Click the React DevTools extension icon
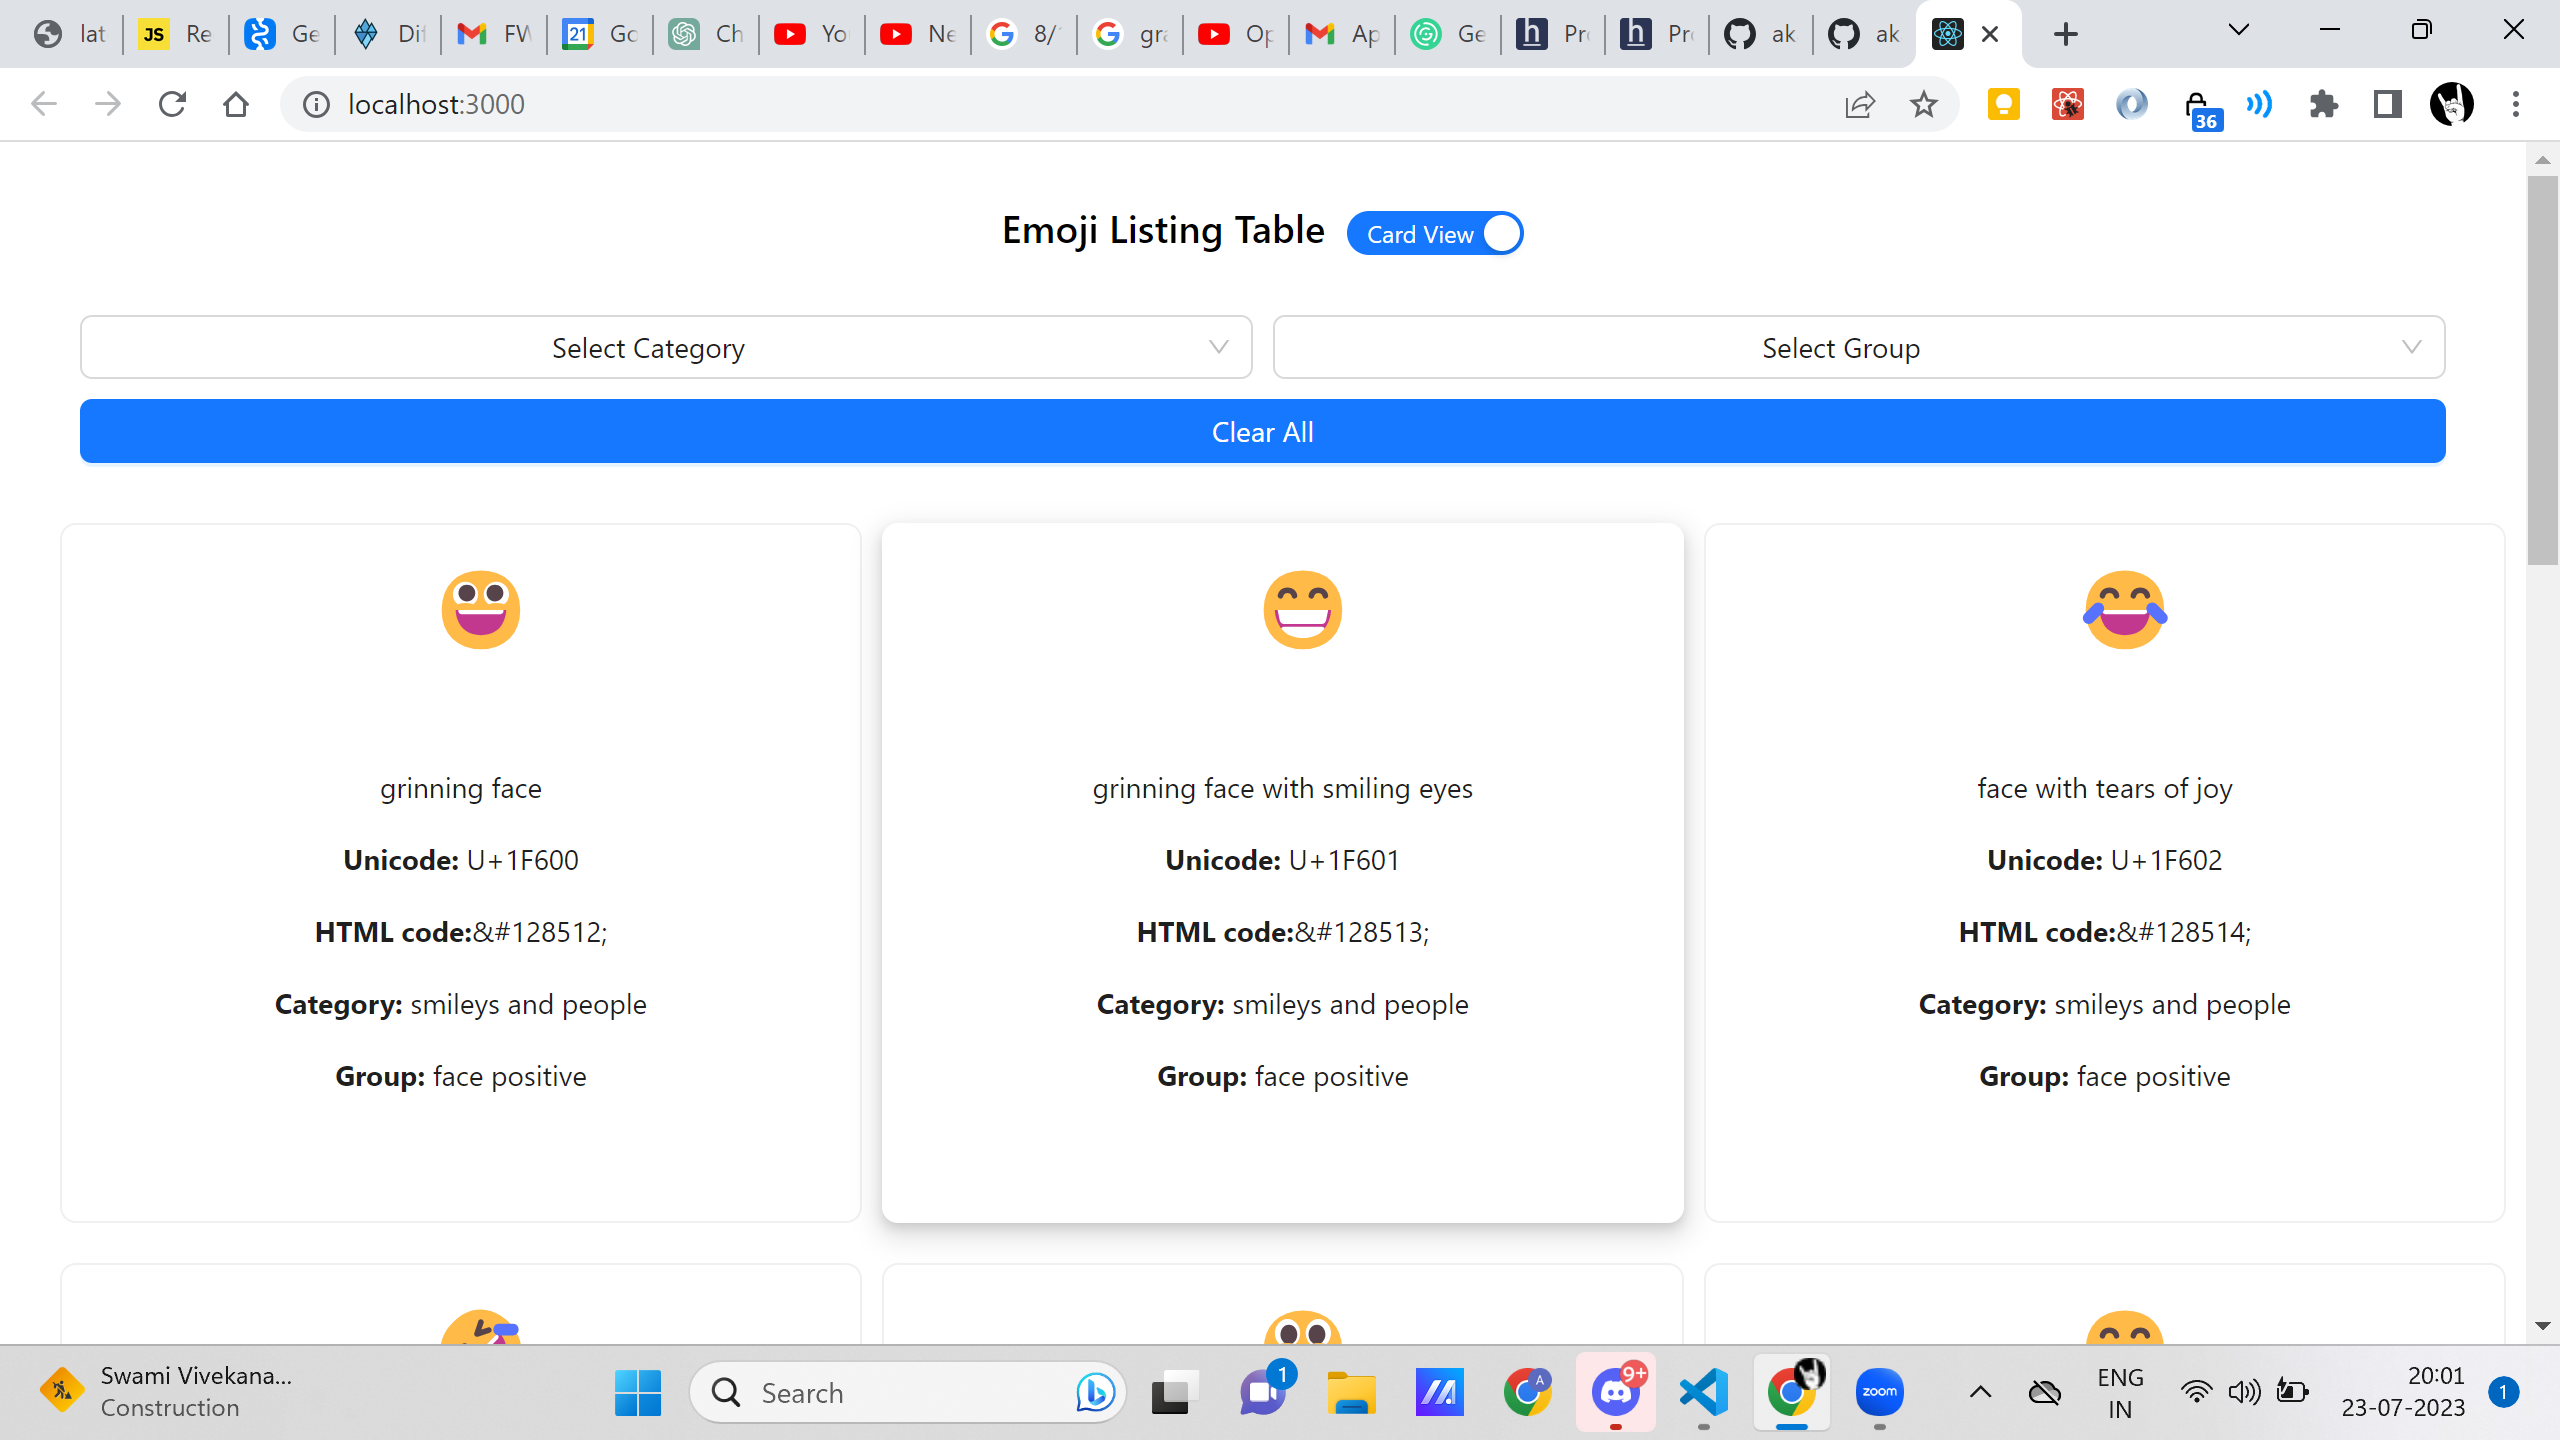2560x1440 pixels. coord(2067,104)
